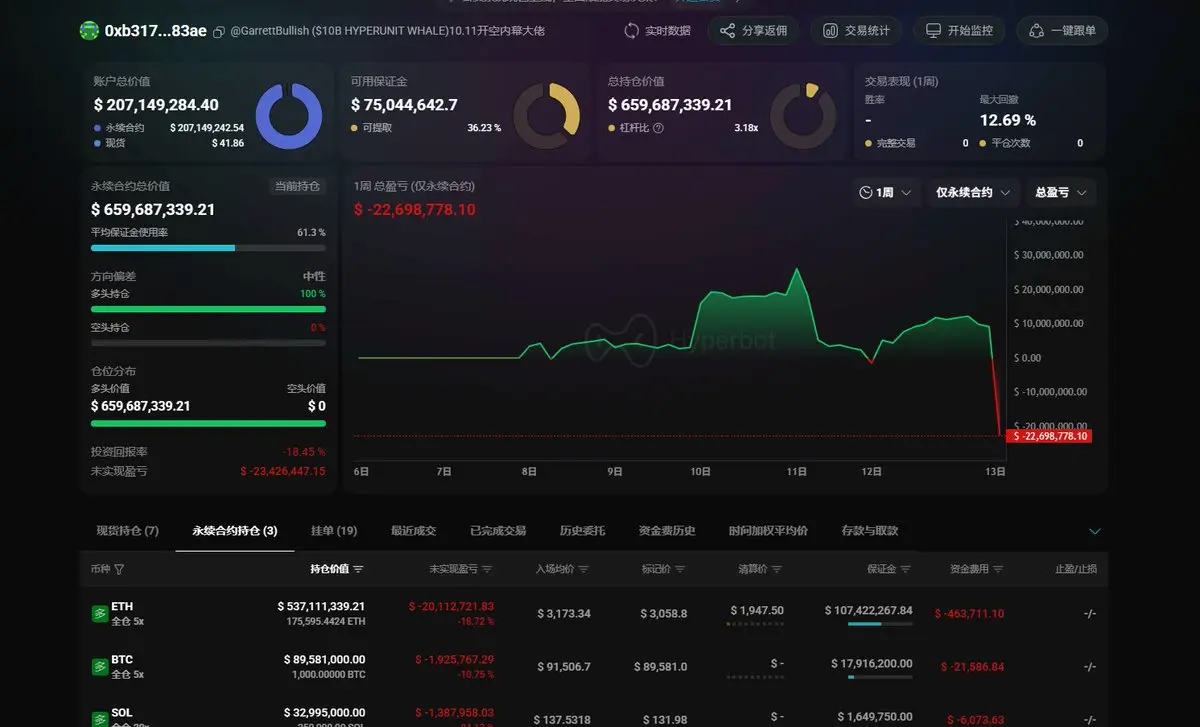Click ETH unrealized PnL -20,112,721.83
Screen dimensions: 1200x727
coord(451,606)
